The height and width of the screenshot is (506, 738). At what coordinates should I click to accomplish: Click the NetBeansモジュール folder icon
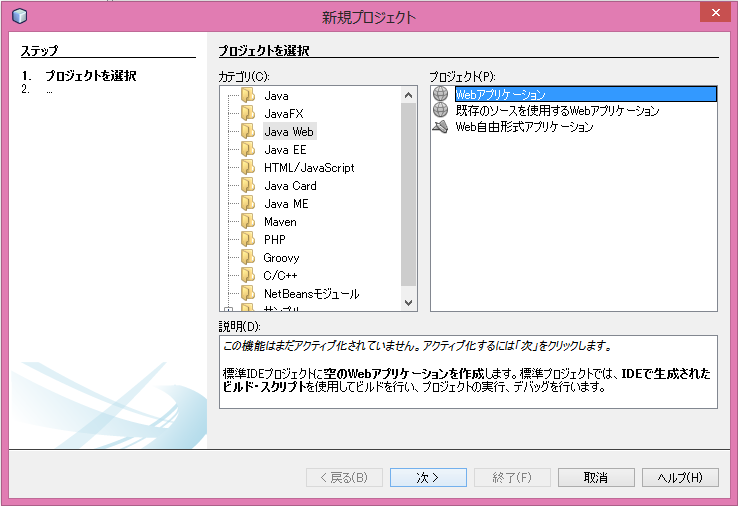pos(248,293)
